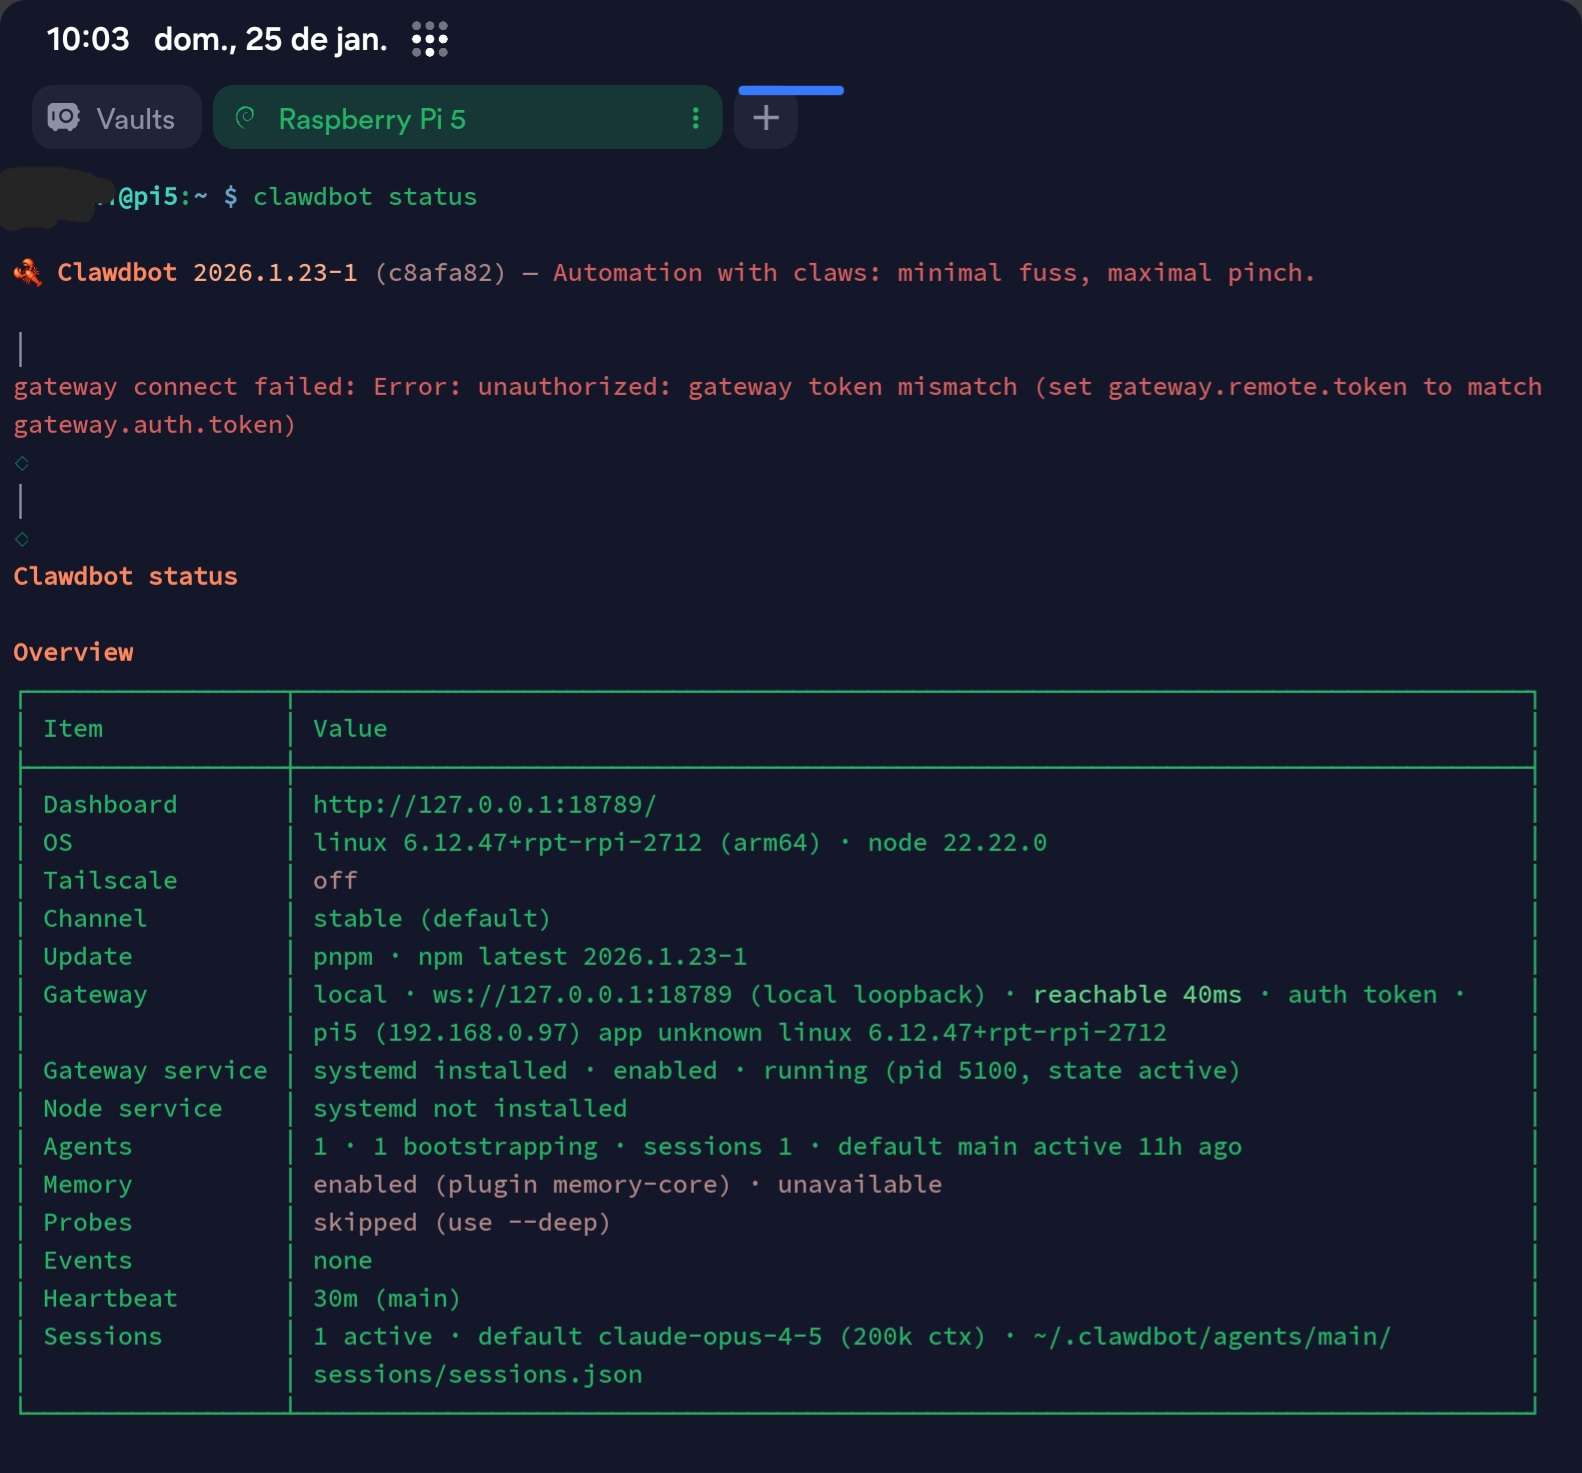Click the "gateway.auth.token)" error continuation text
This screenshot has width=1582, height=1473.
(x=155, y=425)
